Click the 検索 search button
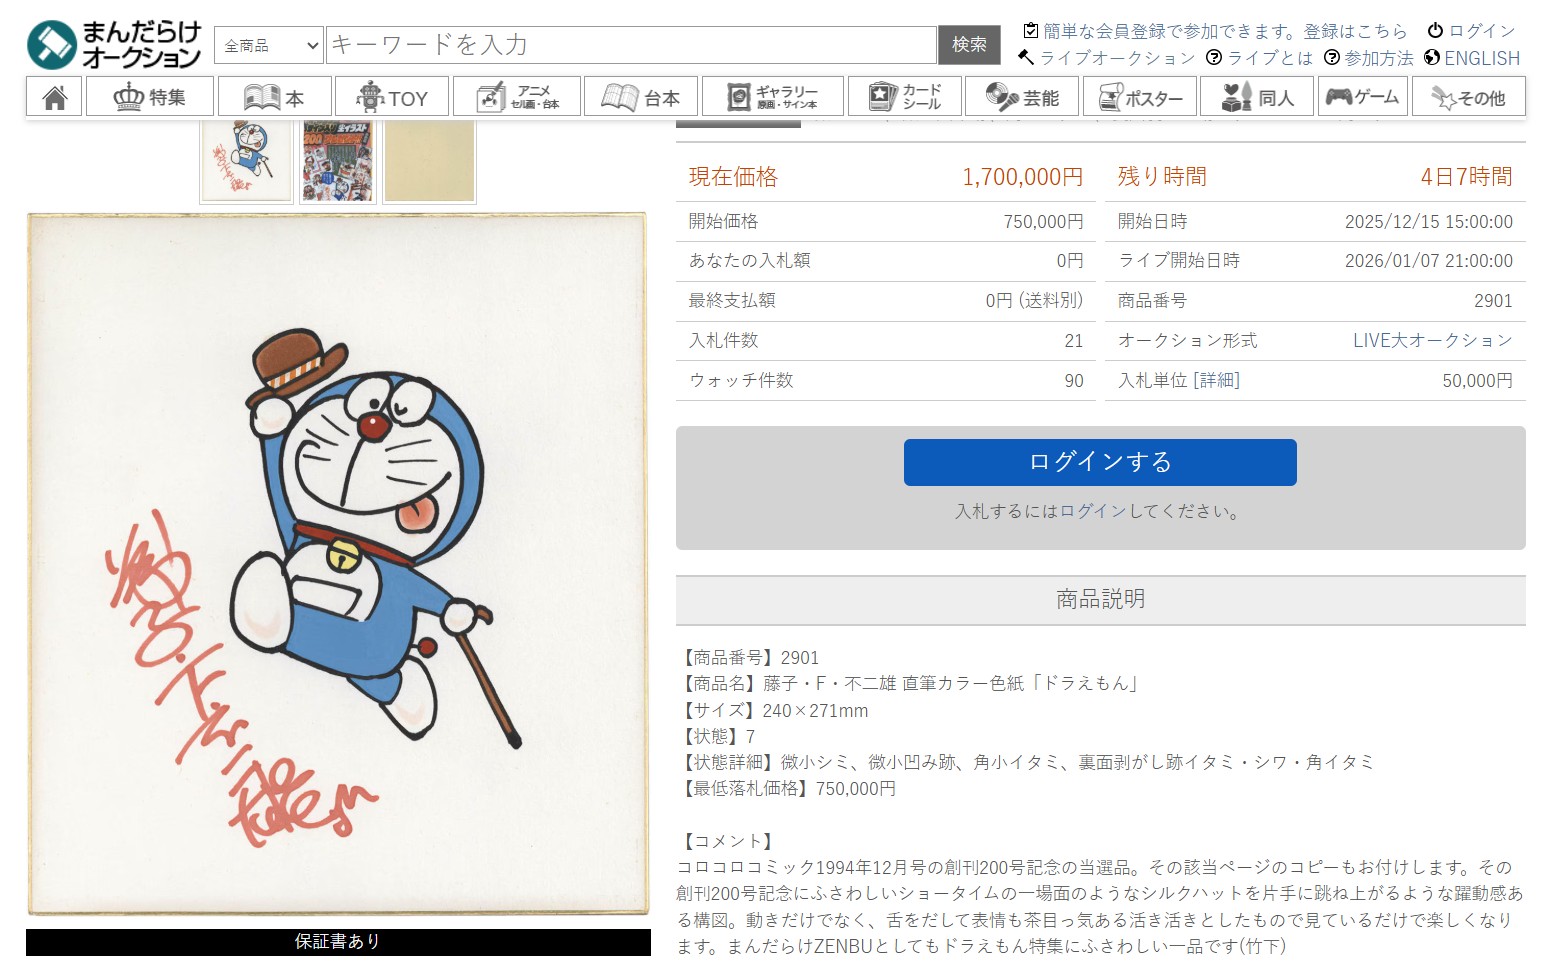This screenshot has height=967, width=1541. coord(968,45)
